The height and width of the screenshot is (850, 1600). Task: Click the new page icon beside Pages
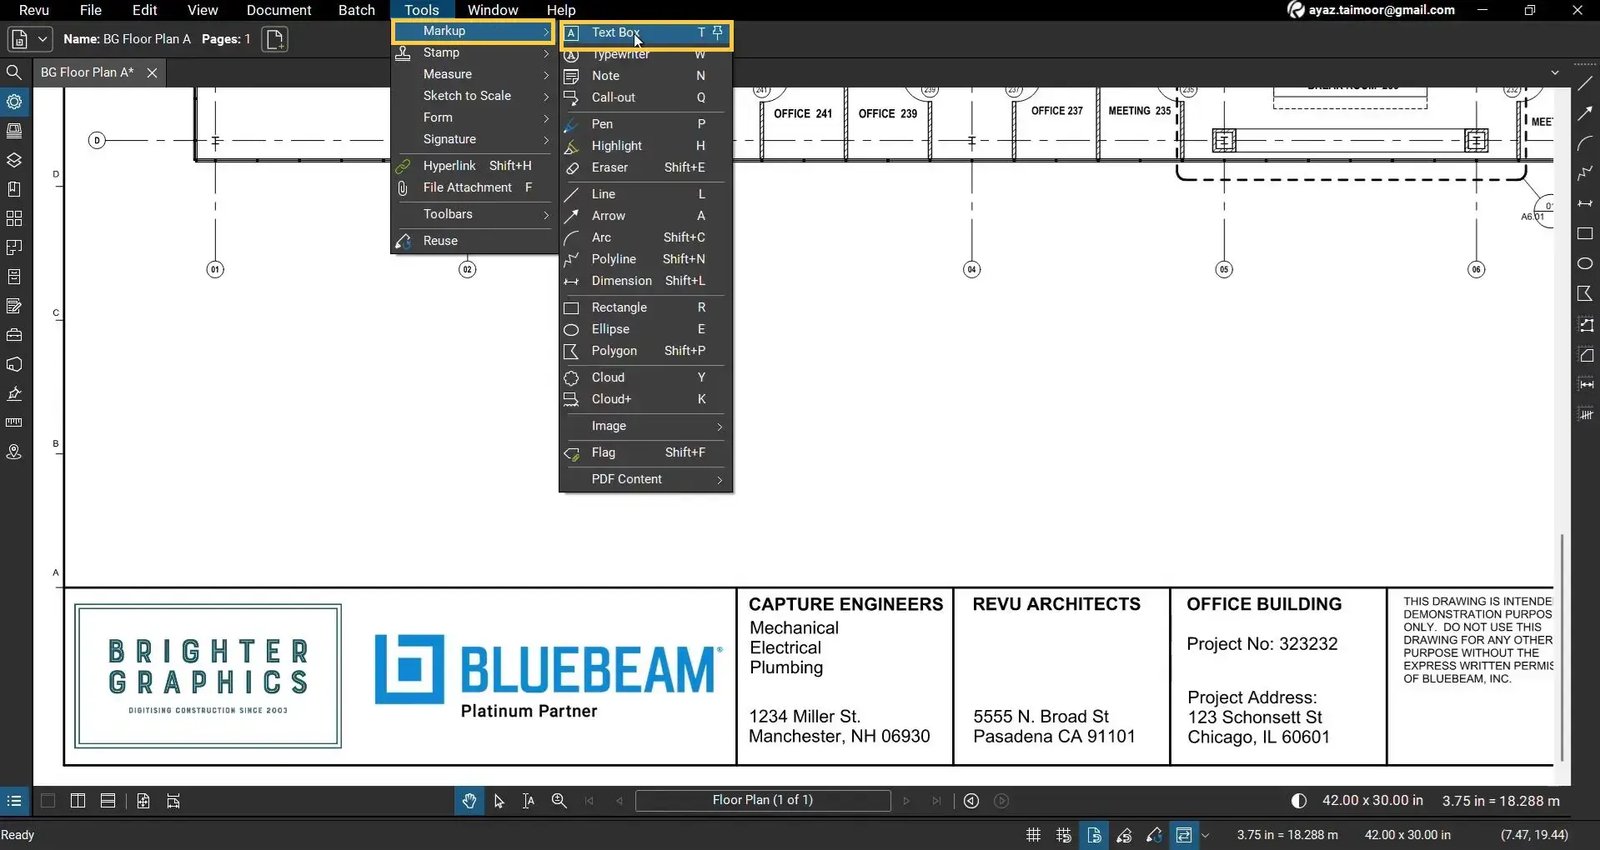(x=274, y=39)
